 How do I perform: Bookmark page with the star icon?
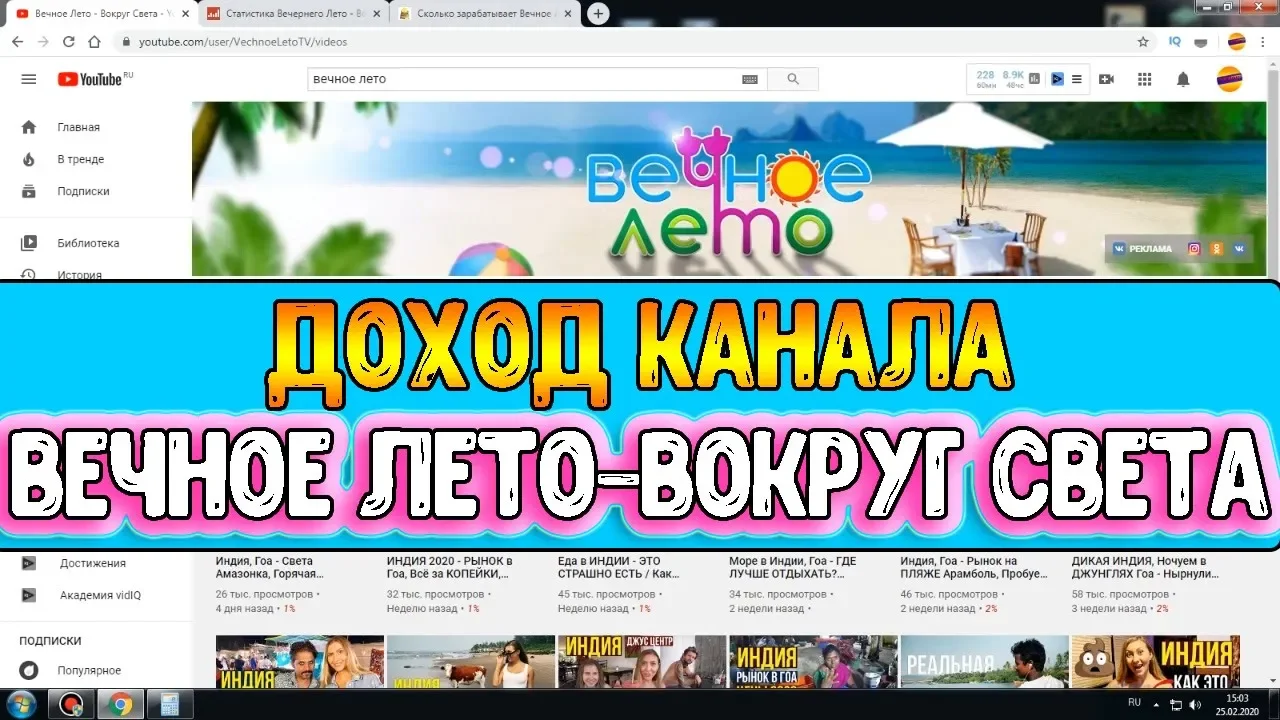(1143, 42)
